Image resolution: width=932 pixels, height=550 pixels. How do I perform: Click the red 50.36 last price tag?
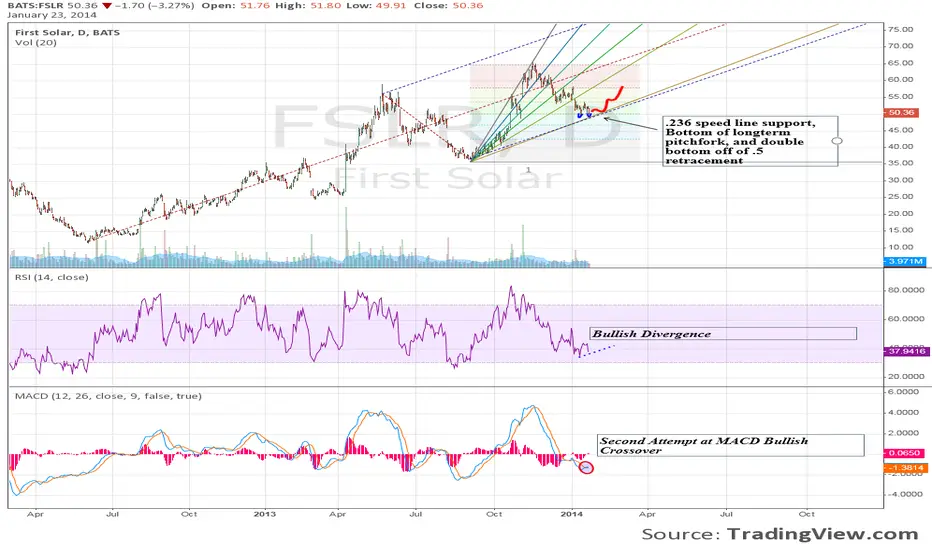pos(901,112)
